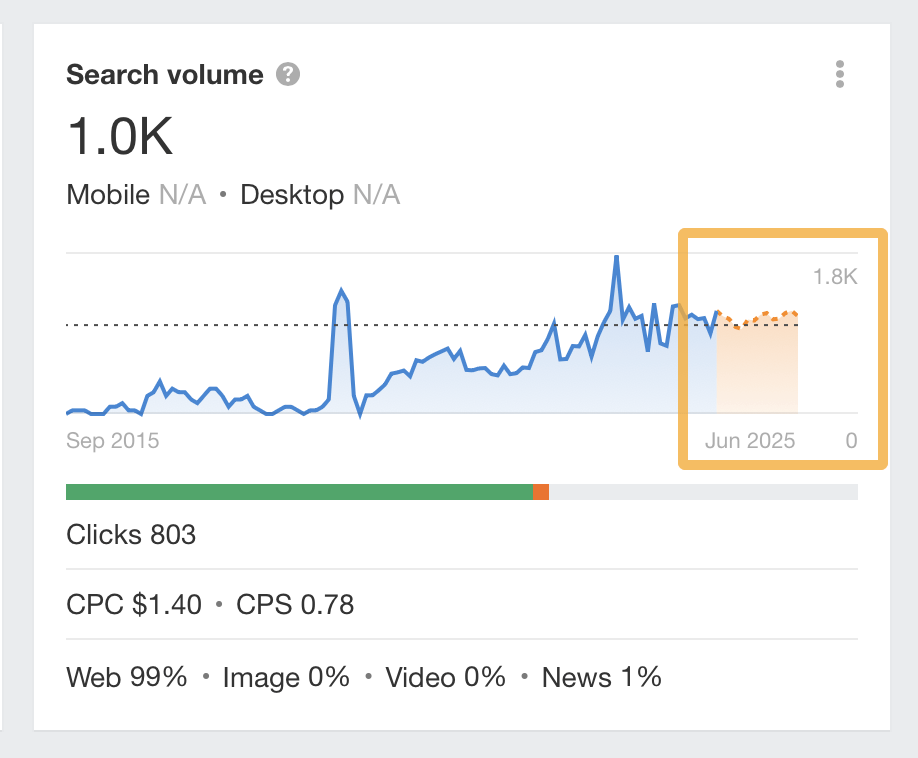
Task: Select the Sep 2015 date label
Action: click(x=112, y=440)
